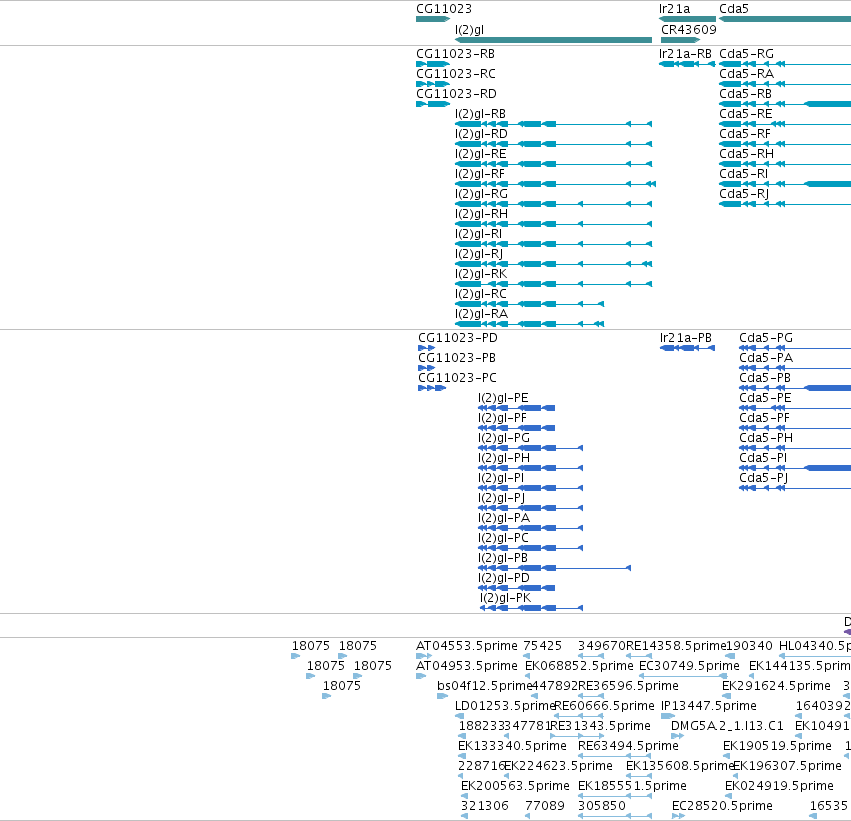
Task: Select protein l(2)gl-PJ
Action: (x=531, y=508)
